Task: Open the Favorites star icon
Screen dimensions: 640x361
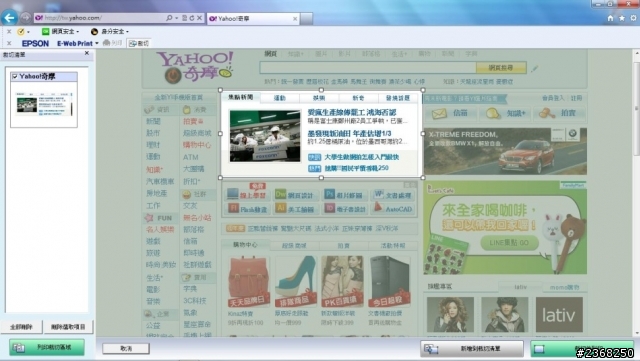Action: click(x=622, y=18)
